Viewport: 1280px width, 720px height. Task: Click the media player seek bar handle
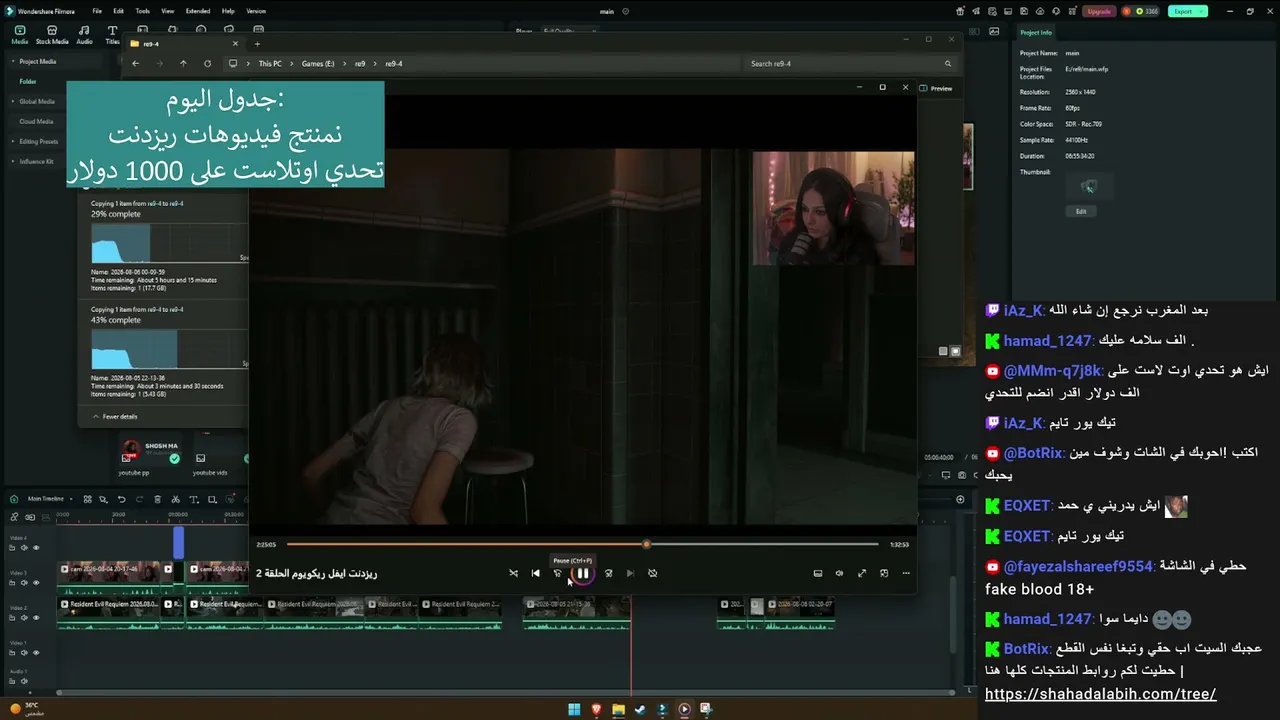(647, 544)
